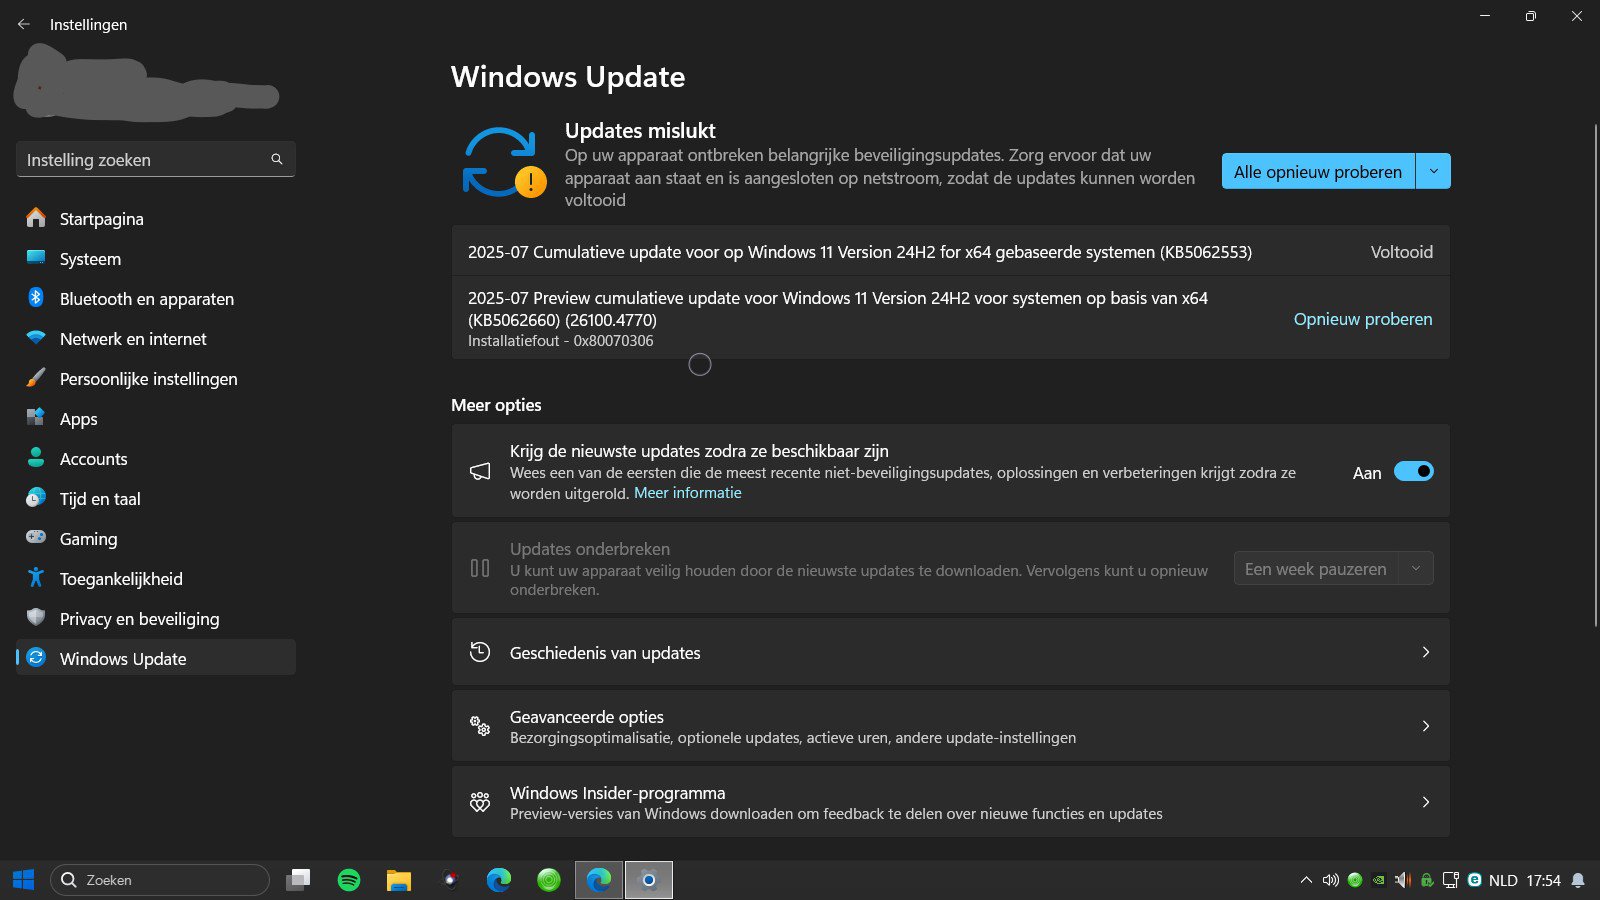Open Geavanceerde opties

(951, 726)
